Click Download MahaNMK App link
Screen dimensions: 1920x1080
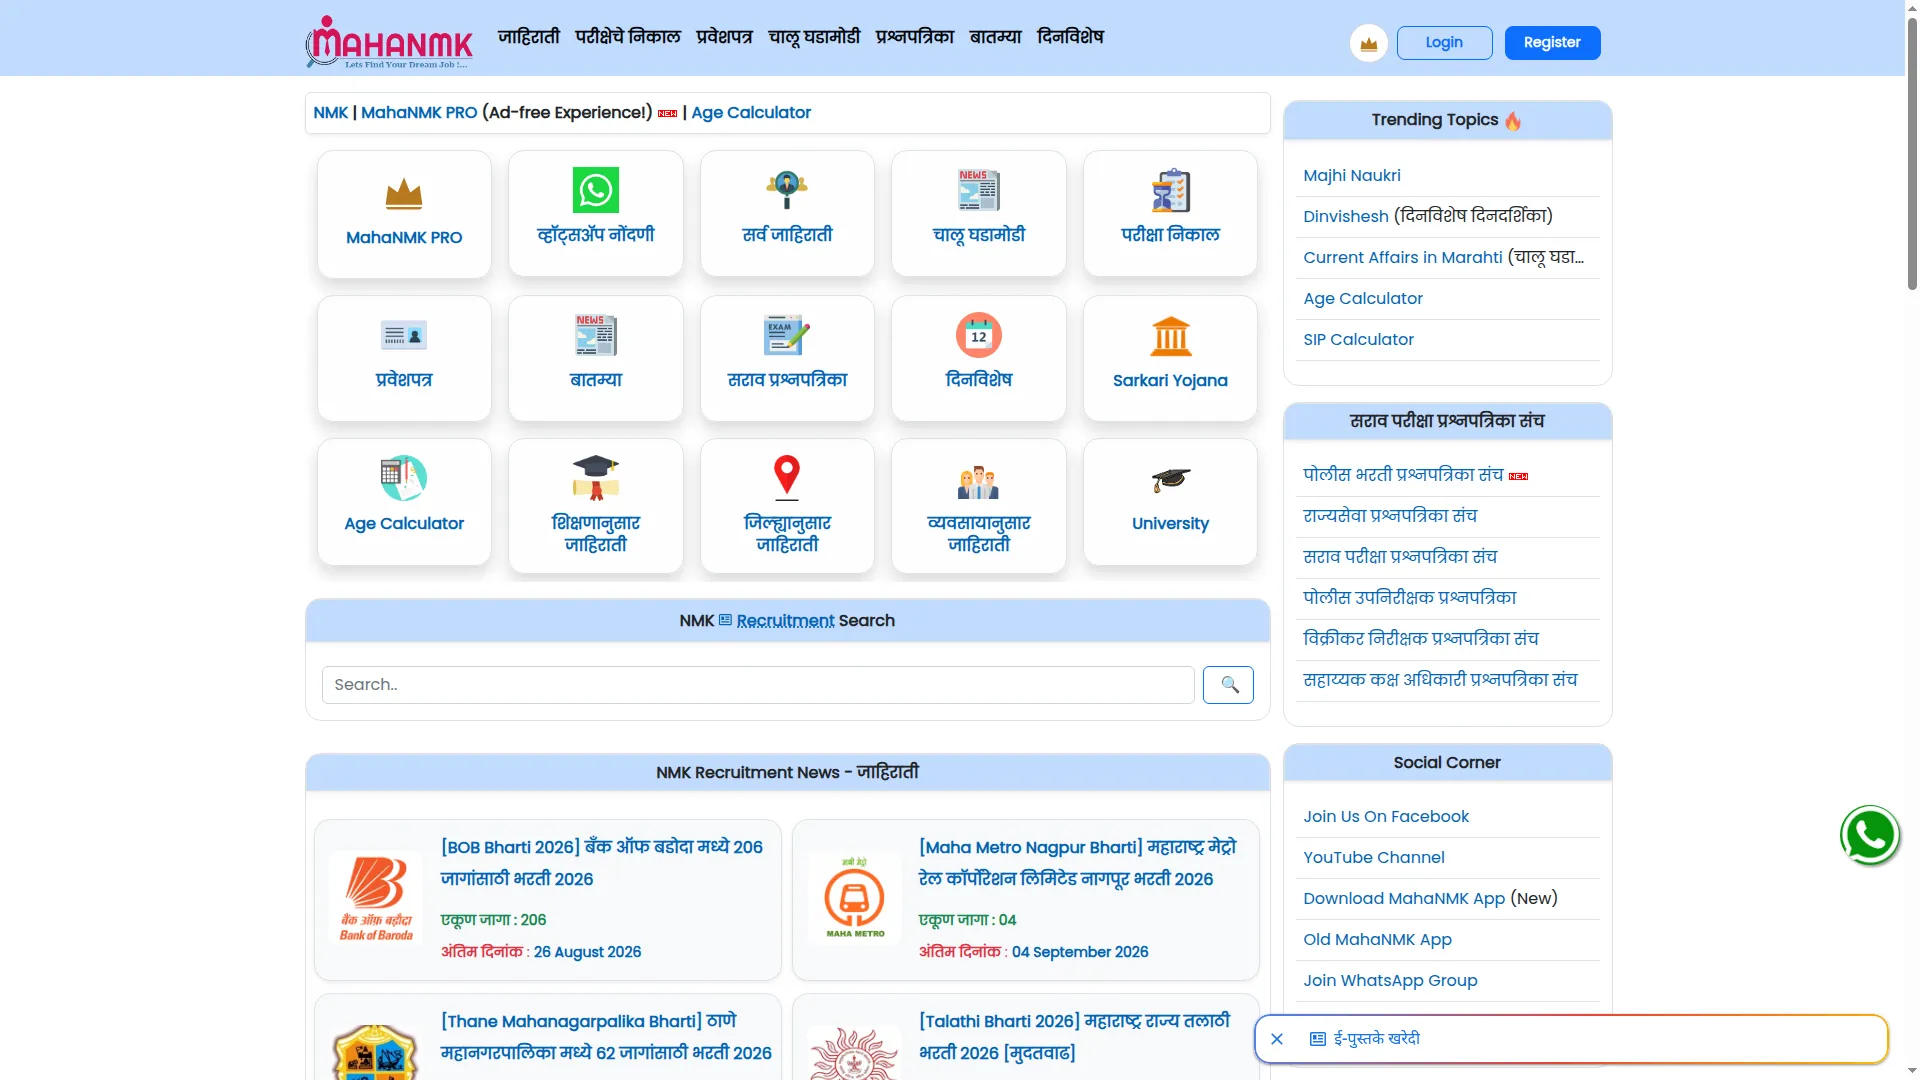pos(1404,899)
